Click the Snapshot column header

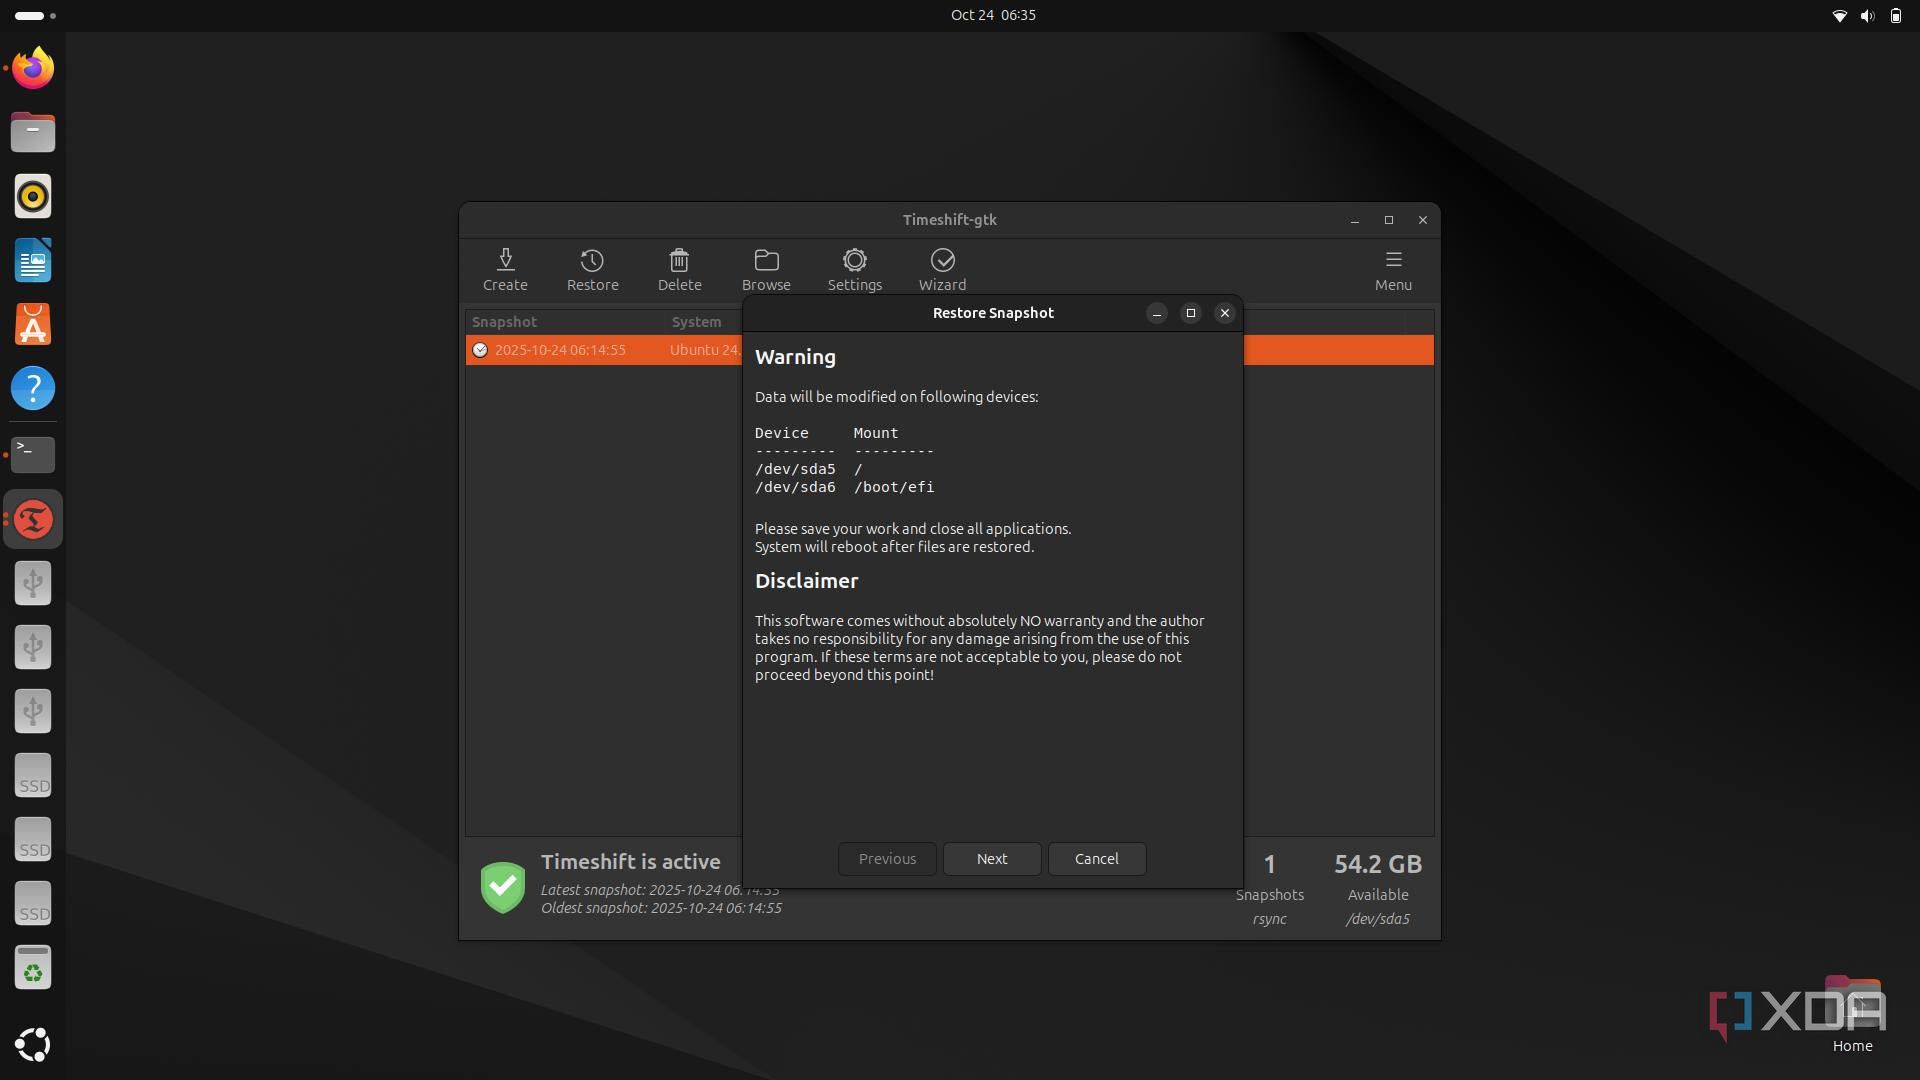tap(505, 322)
